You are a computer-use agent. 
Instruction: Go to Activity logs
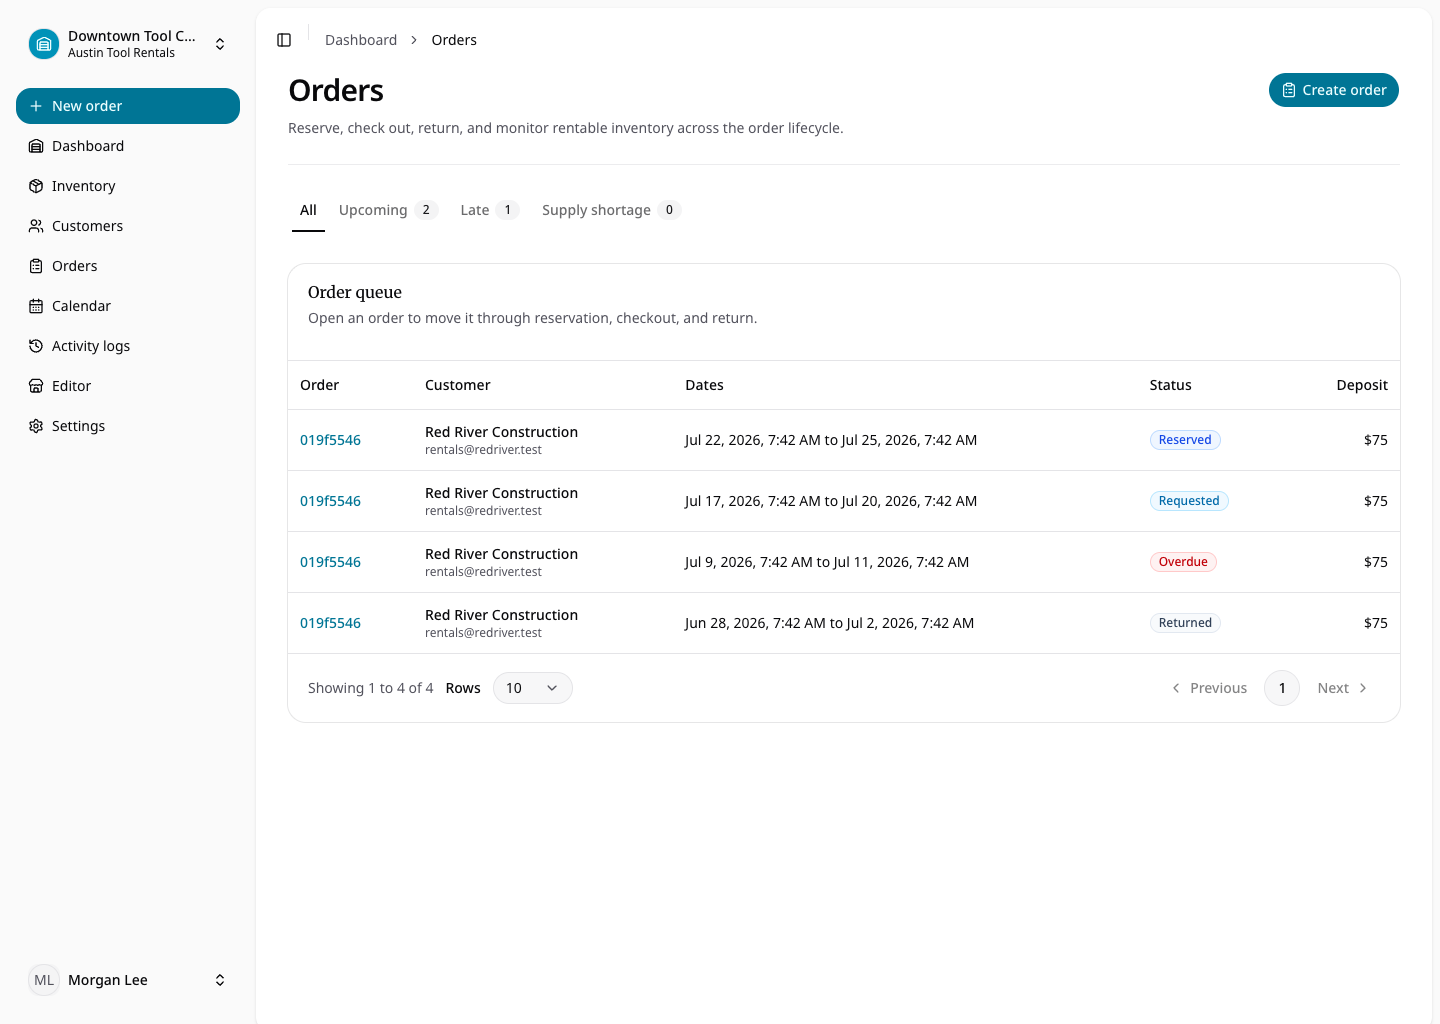click(128, 346)
